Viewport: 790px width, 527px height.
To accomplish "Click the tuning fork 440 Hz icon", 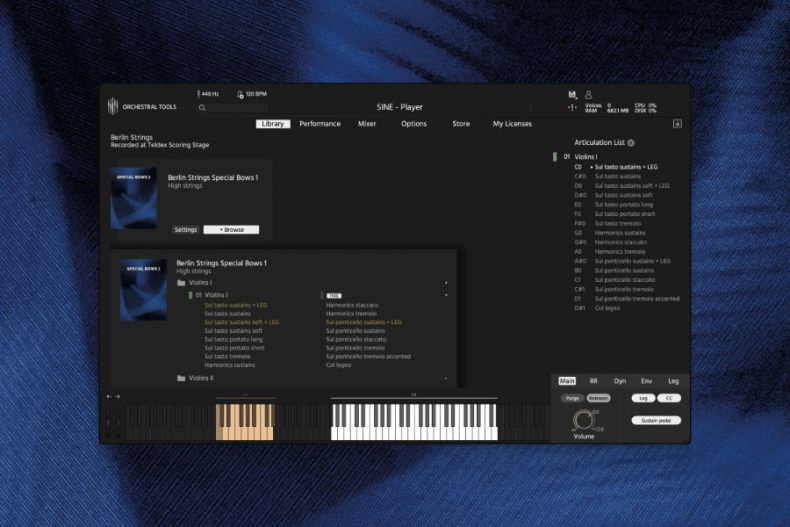I will 199,94.
